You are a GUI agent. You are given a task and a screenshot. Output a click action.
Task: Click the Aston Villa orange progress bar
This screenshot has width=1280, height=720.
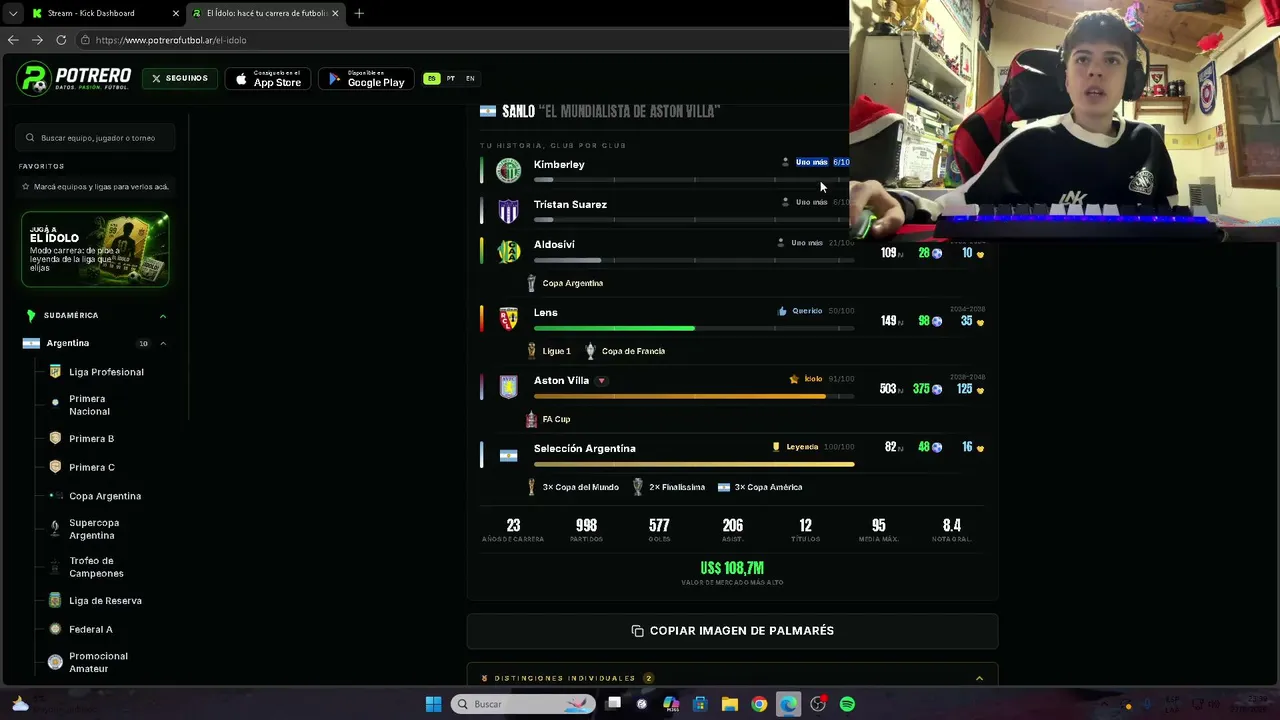tap(680, 396)
